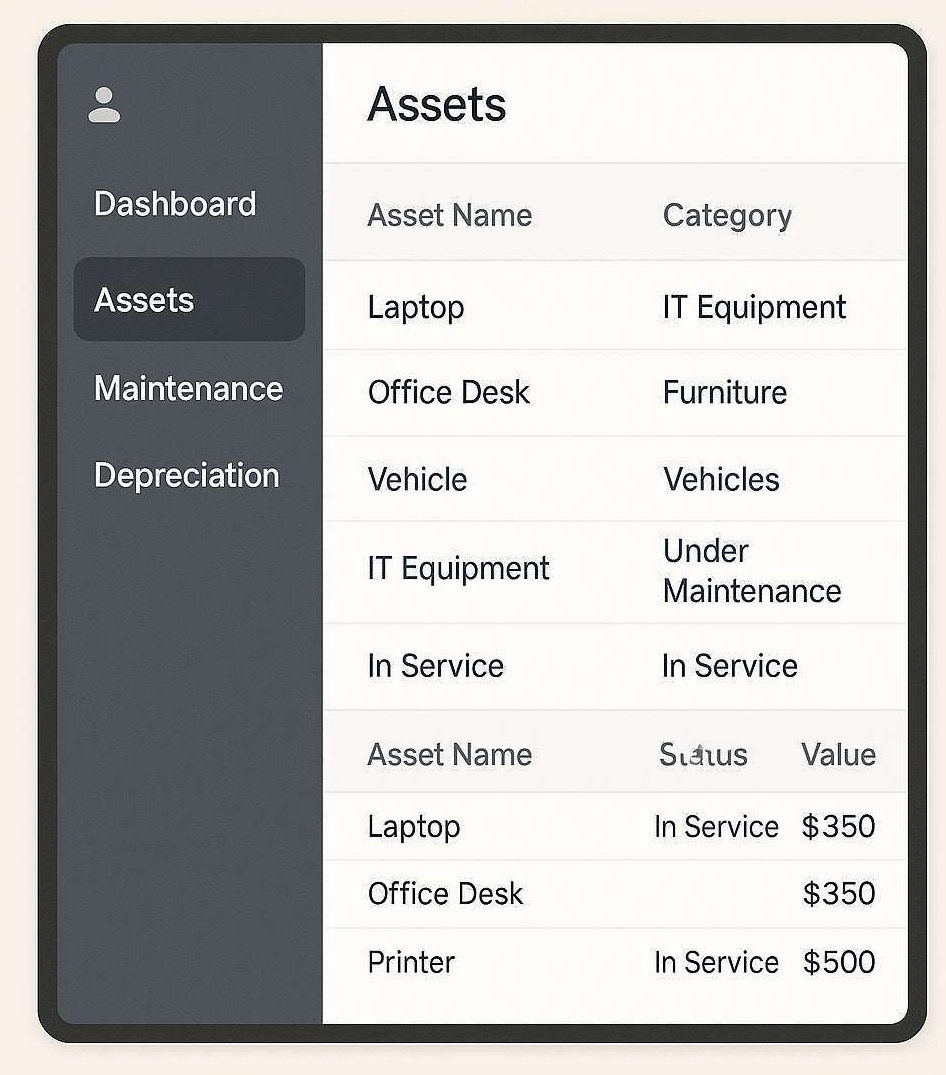Viewport: 946px width, 1075px height.
Task: Click Office Desk in the Furniture row
Action: click(x=448, y=392)
